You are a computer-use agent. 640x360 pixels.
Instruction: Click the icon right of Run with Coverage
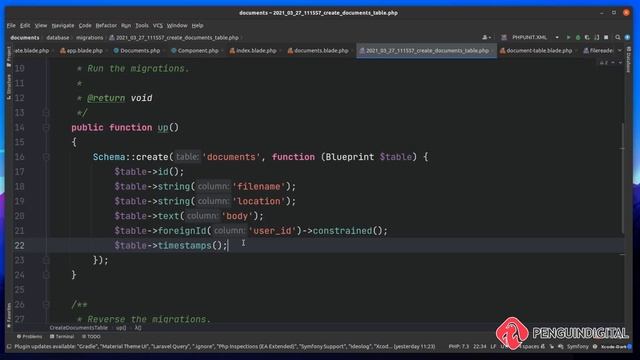597,38
